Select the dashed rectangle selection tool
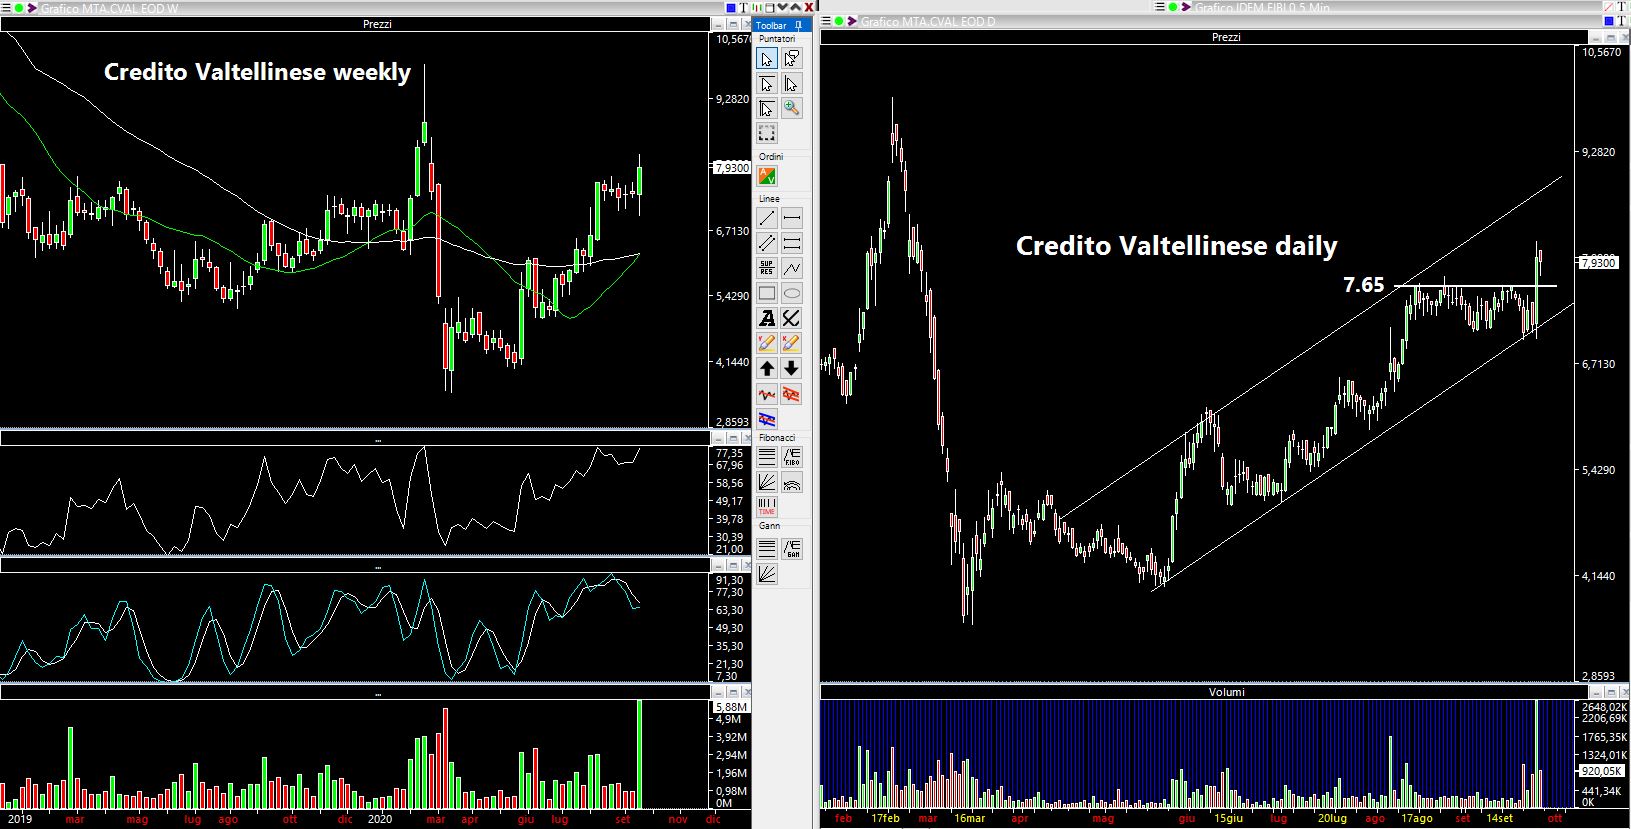The width and height of the screenshot is (1631, 829). point(767,133)
